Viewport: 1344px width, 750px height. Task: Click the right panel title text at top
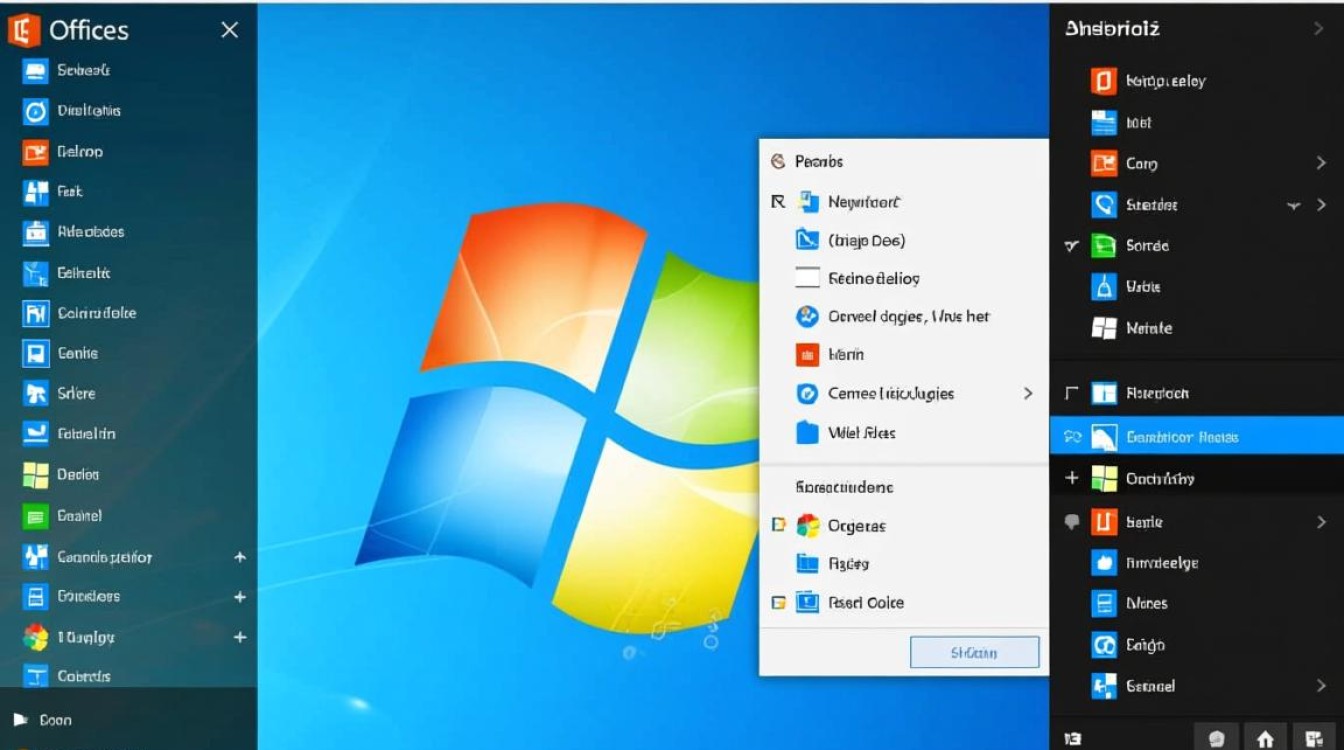[1112, 29]
